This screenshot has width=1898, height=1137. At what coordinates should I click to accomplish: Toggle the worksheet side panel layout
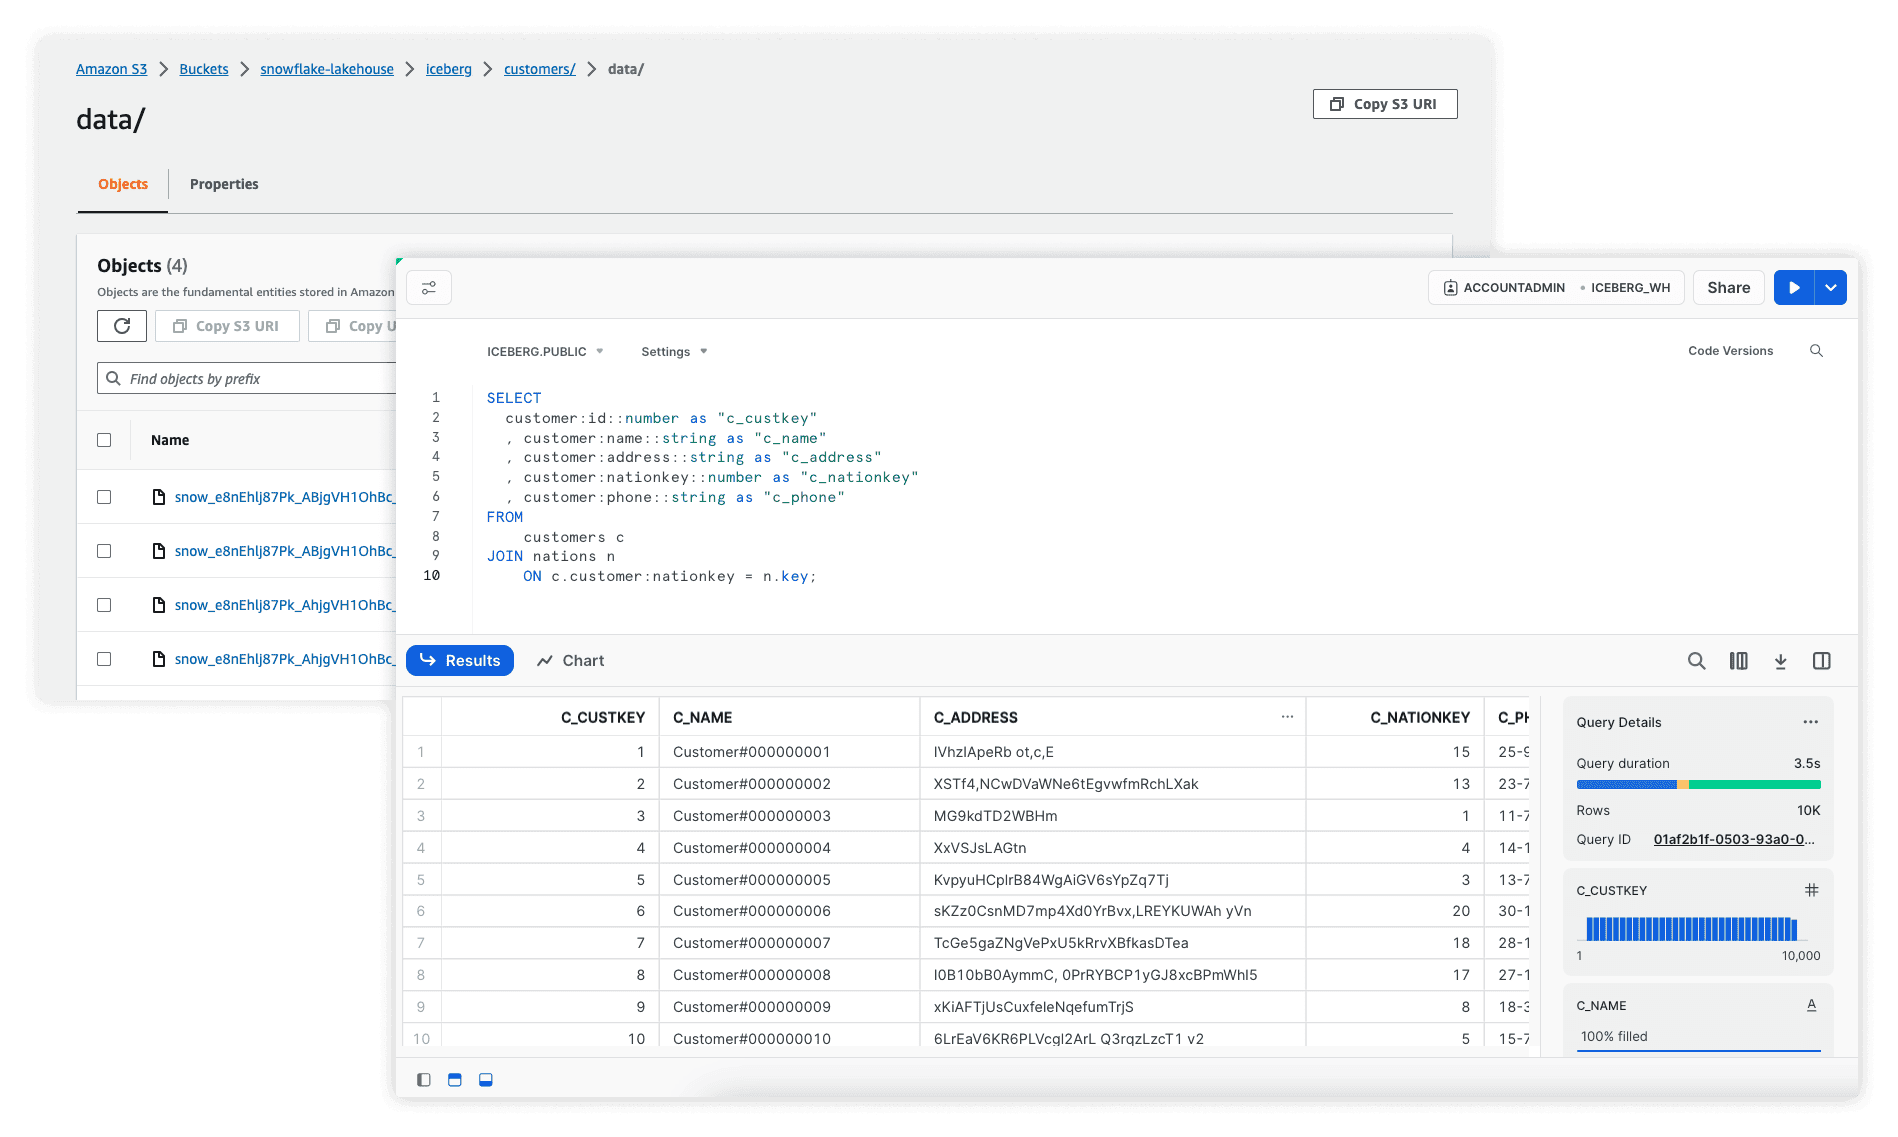point(1822,660)
